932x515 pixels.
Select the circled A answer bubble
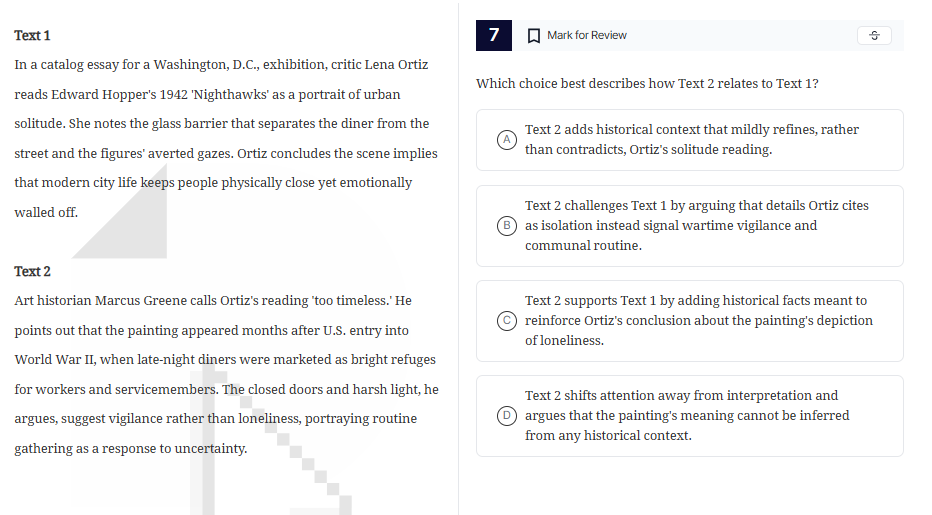507,140
